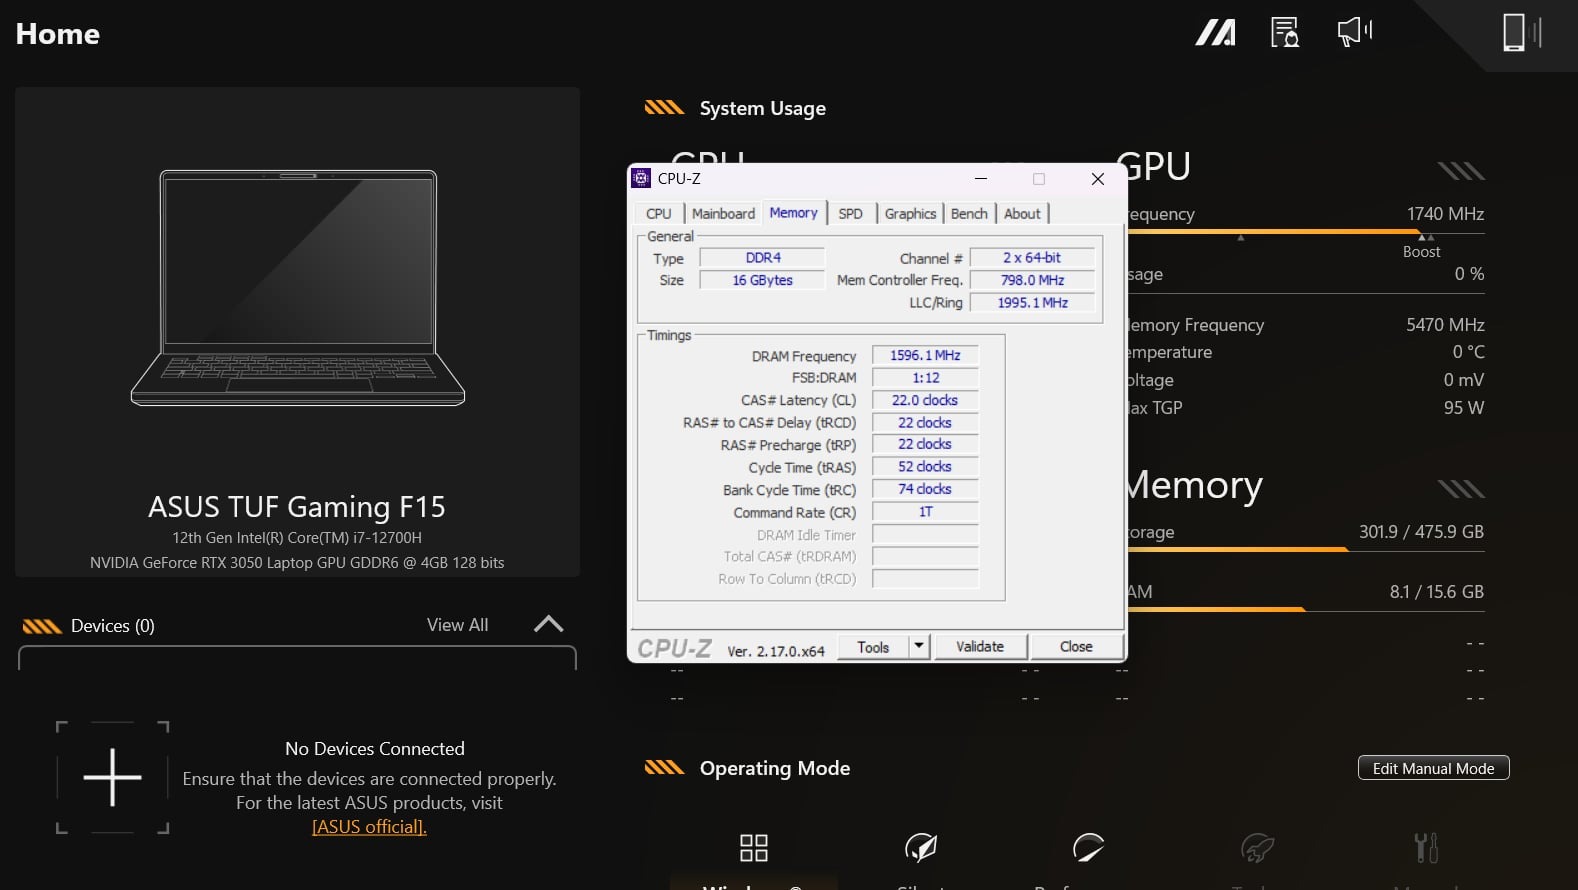Click the LLC/Ring 1995.1 MHz value

(x=1032, y=303)
